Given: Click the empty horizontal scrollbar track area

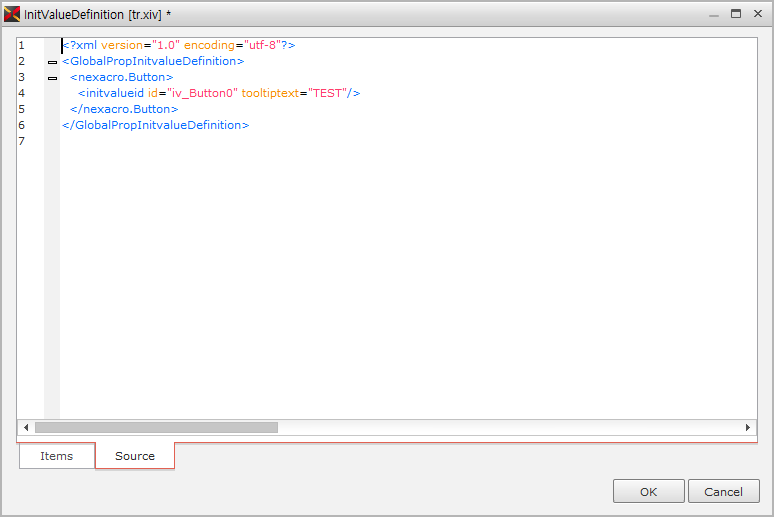Looking at the screenshot, I should pyautogui.click(x=500, y=428).
